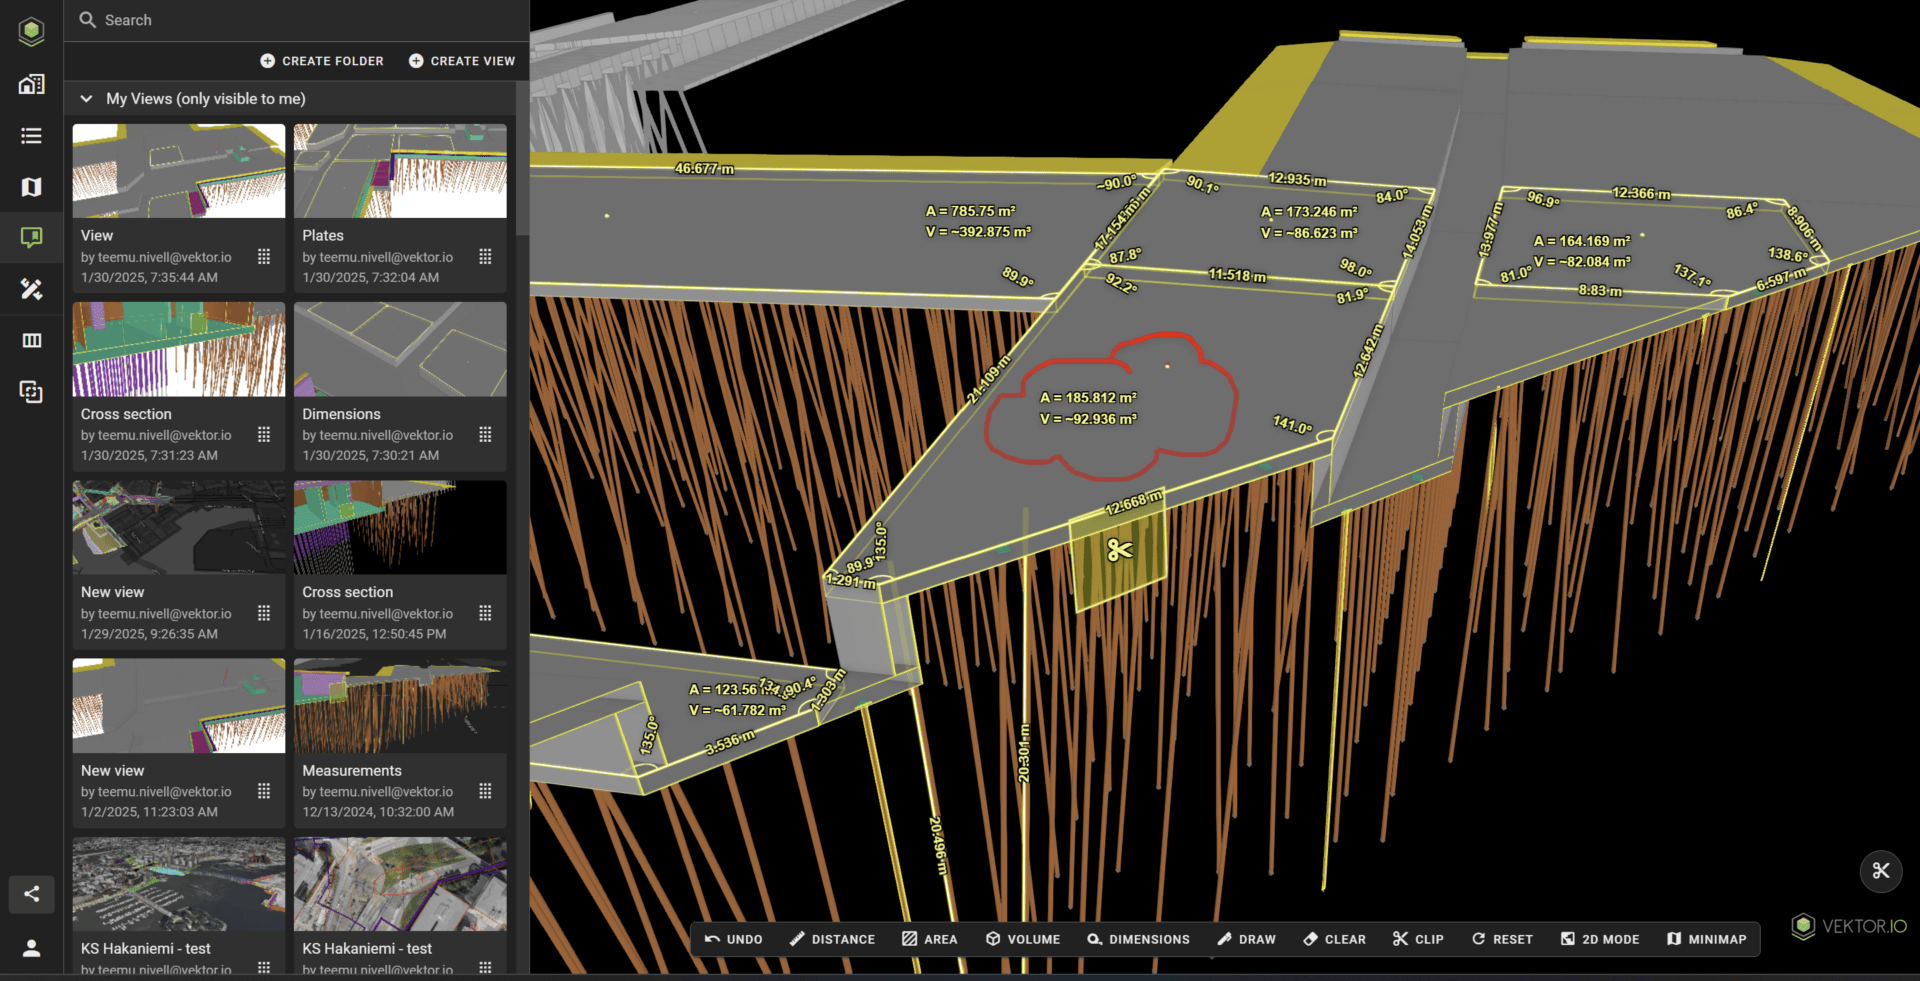Click the share icon in sidebar
1920x981 pixels.
[x=31, y=894]
